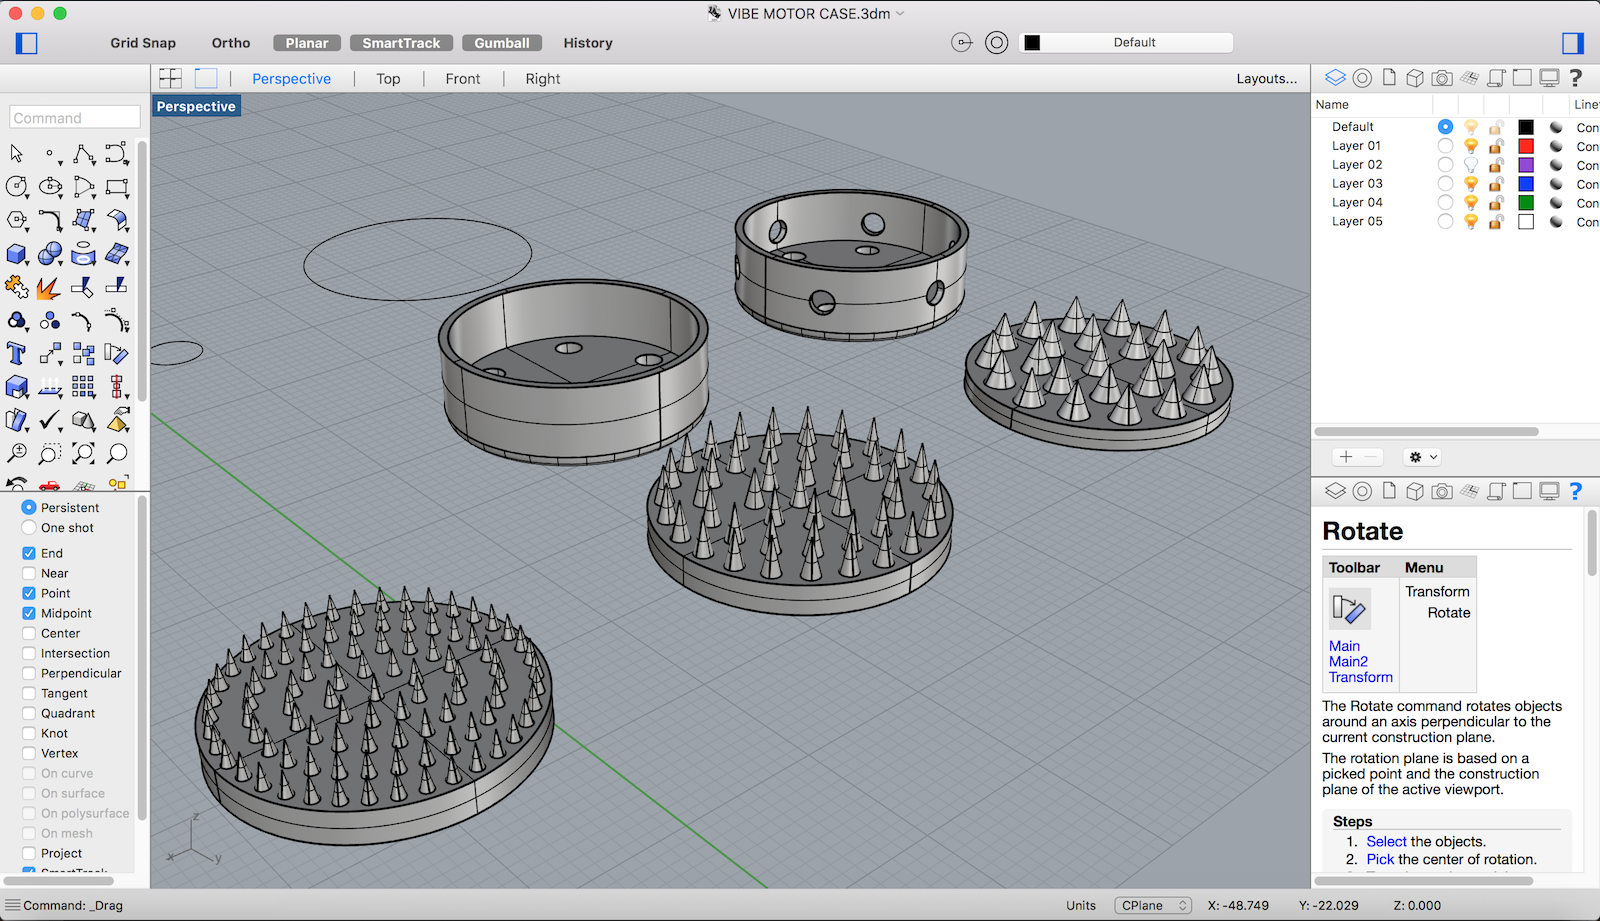The image size is (1600, 921).
Task: Toggle visibility bulb of Layer 02
Action: [x=1471, y=165]
